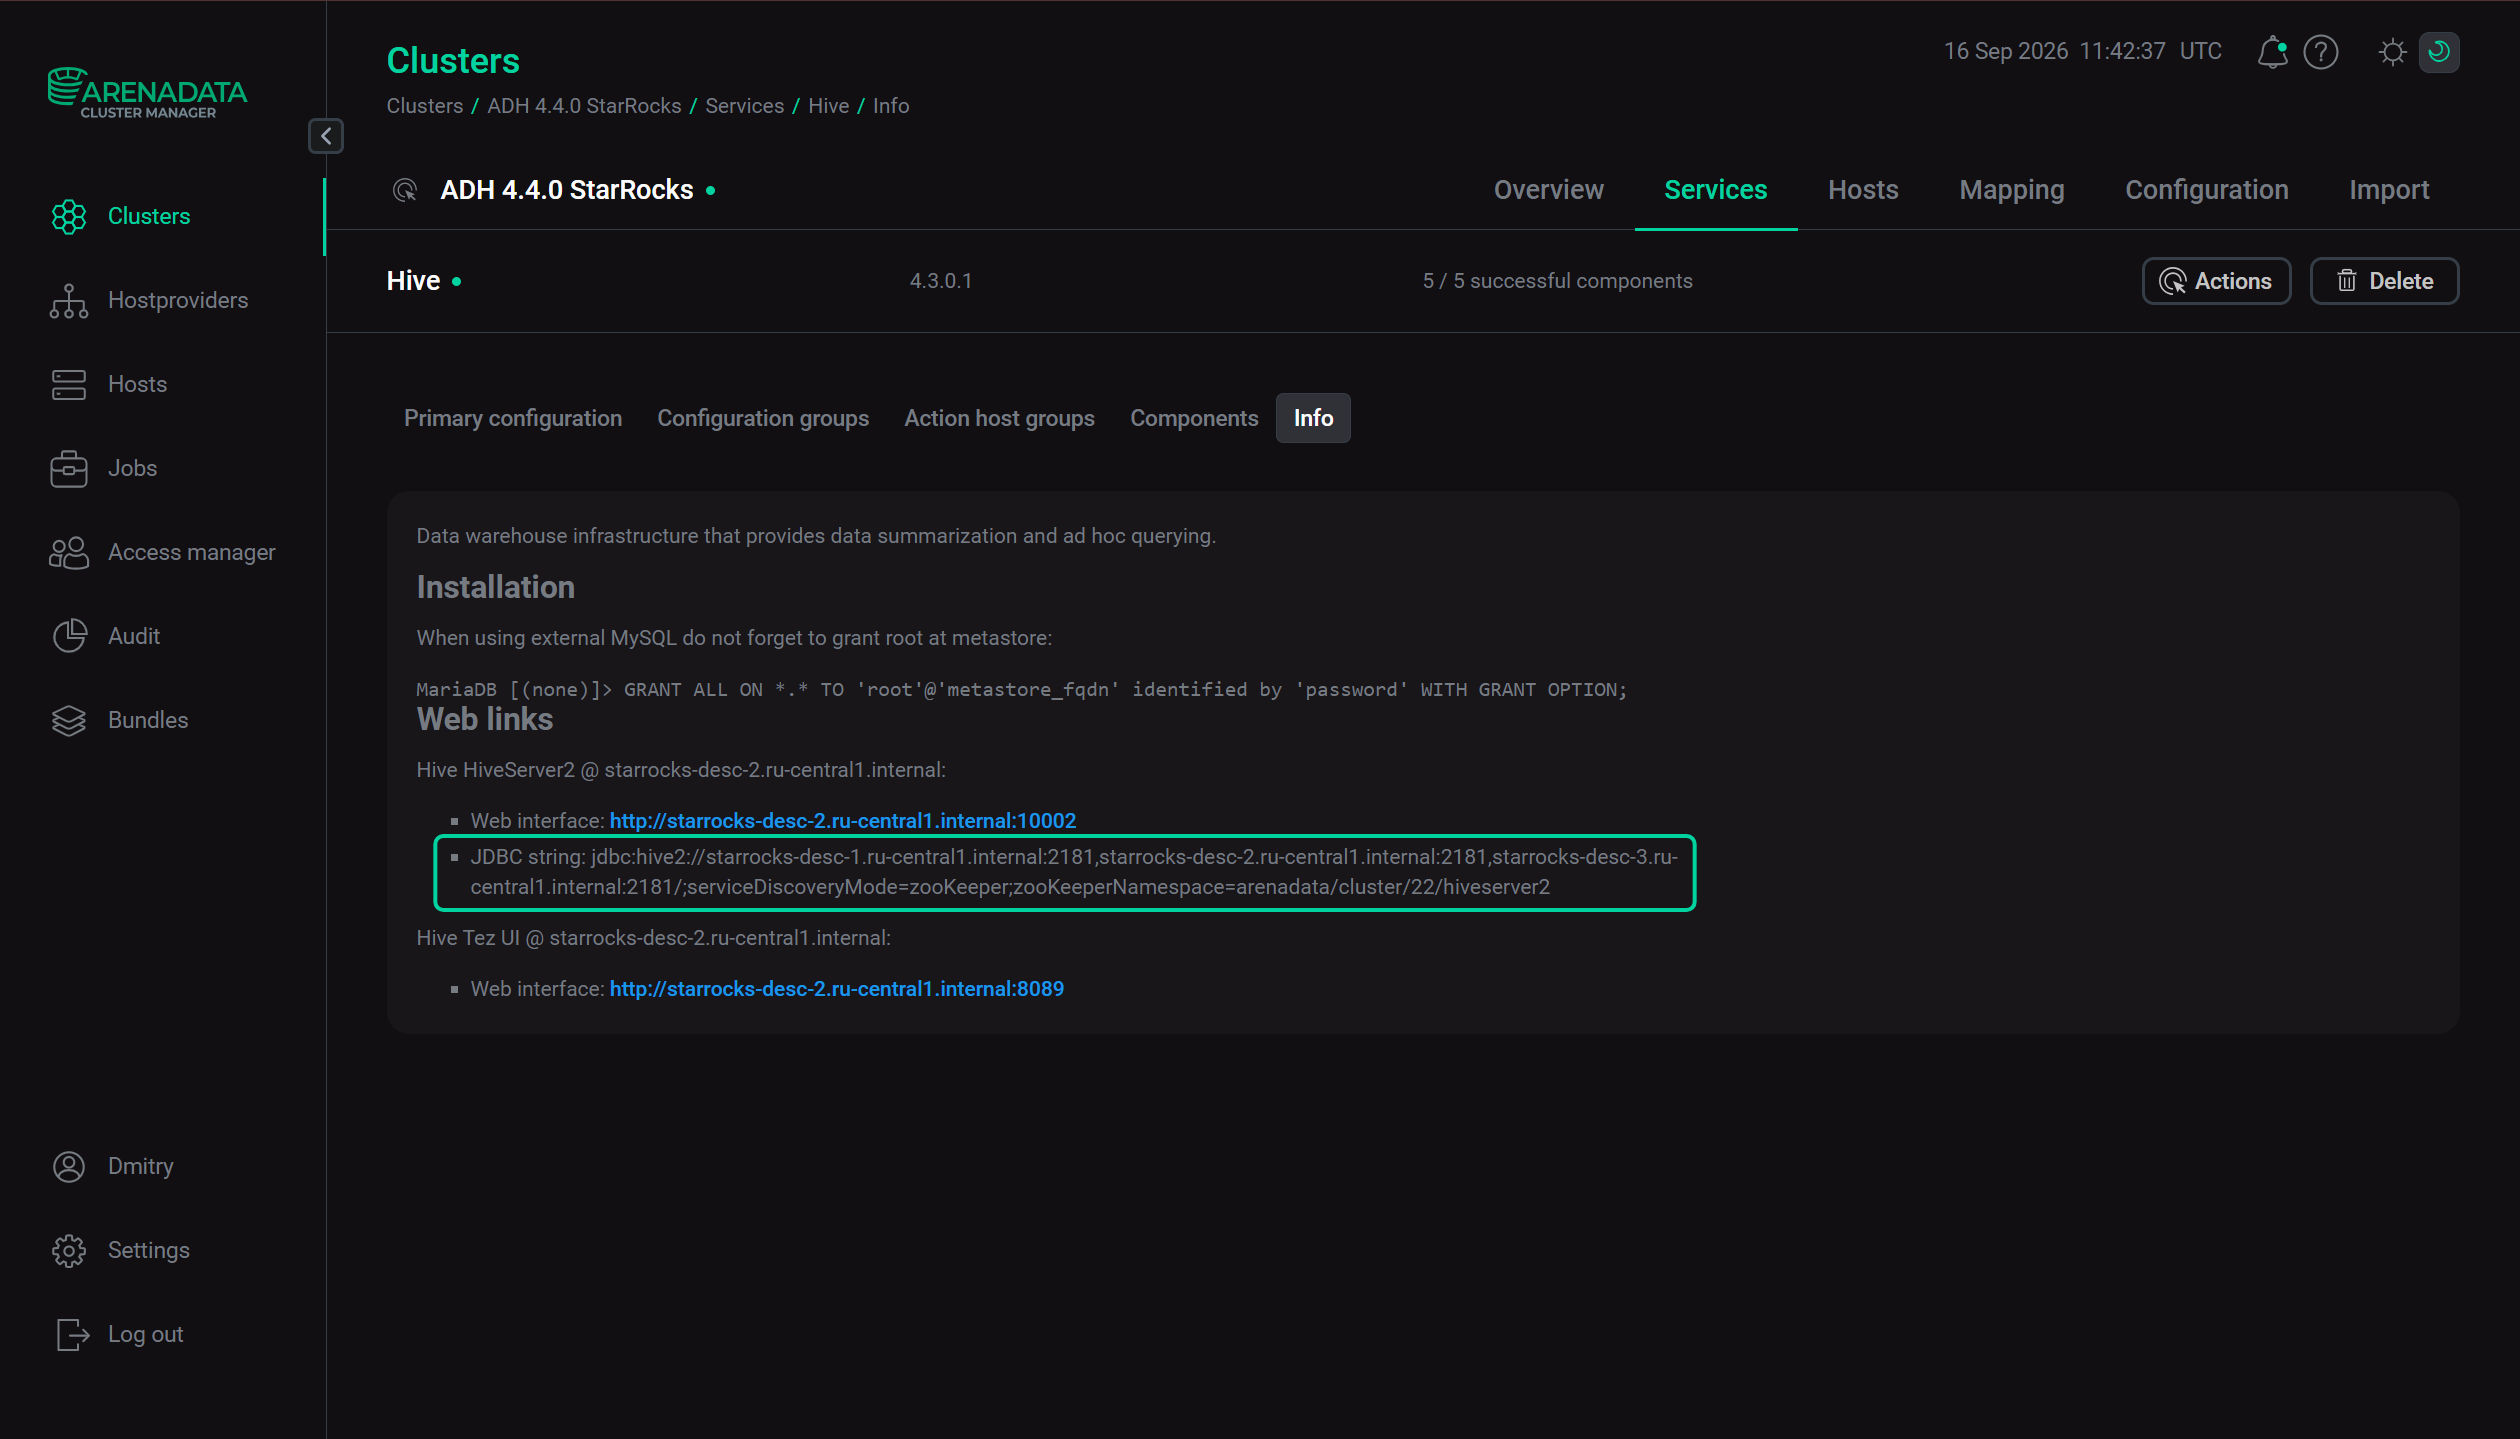Click the cluster actions icon beside ADH 4.4.0 StarRocks
Viewport: 2520px width, 1439px height.
tap(405, 190)
